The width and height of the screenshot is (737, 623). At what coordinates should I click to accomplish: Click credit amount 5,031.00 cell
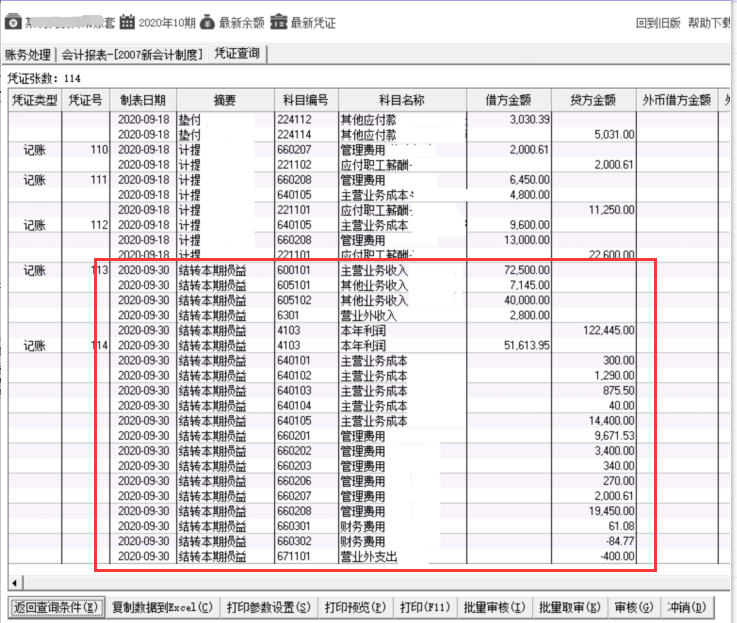593,134
